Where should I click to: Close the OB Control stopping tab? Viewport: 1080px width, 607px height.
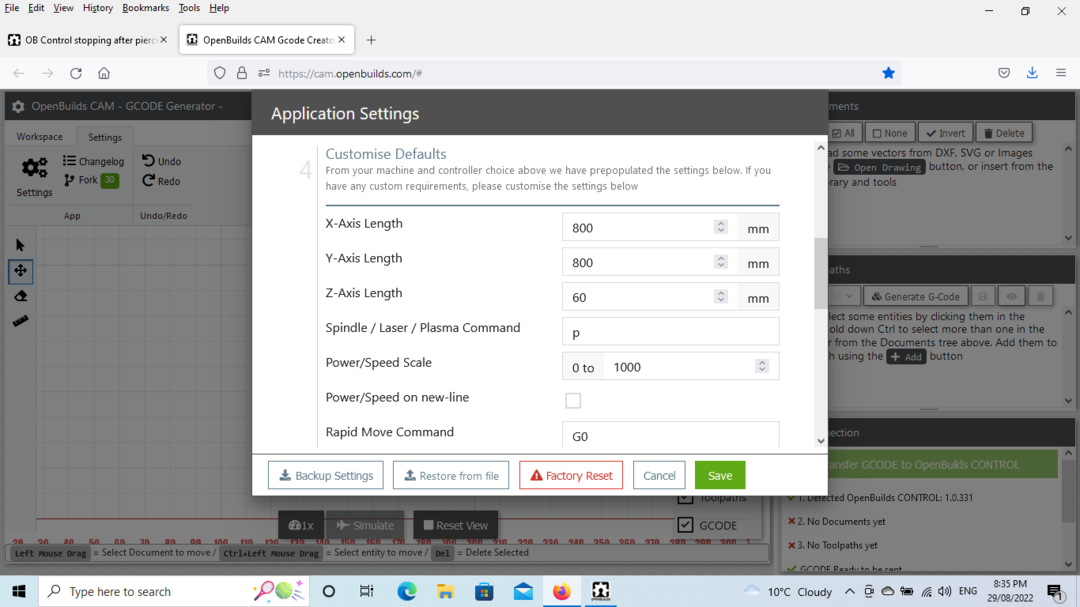pyautogui.click(x=163, y=40)
